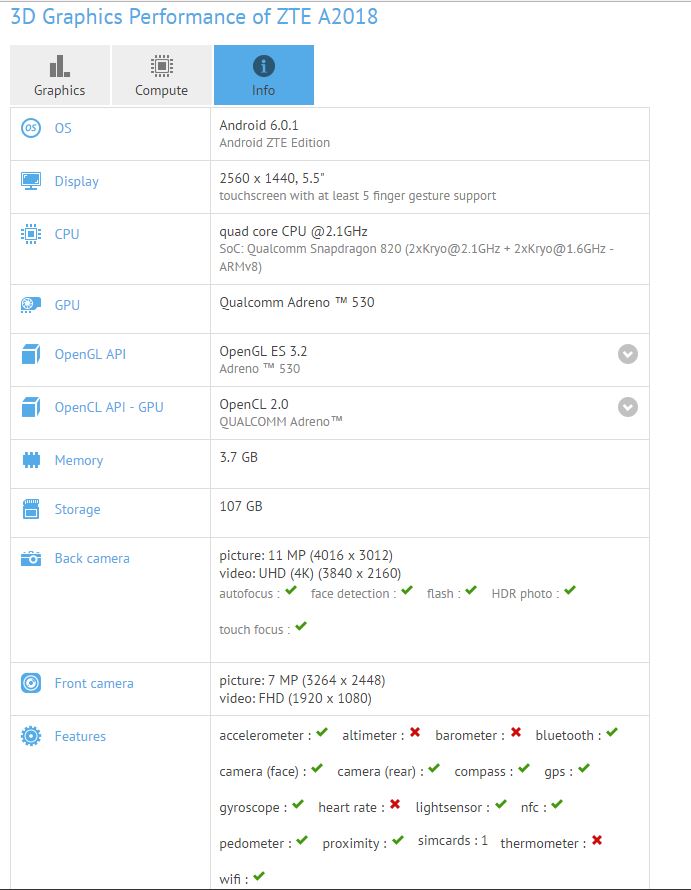
Task: Click the OS label link
Action: pyautogui.click(x=63, y=128)
